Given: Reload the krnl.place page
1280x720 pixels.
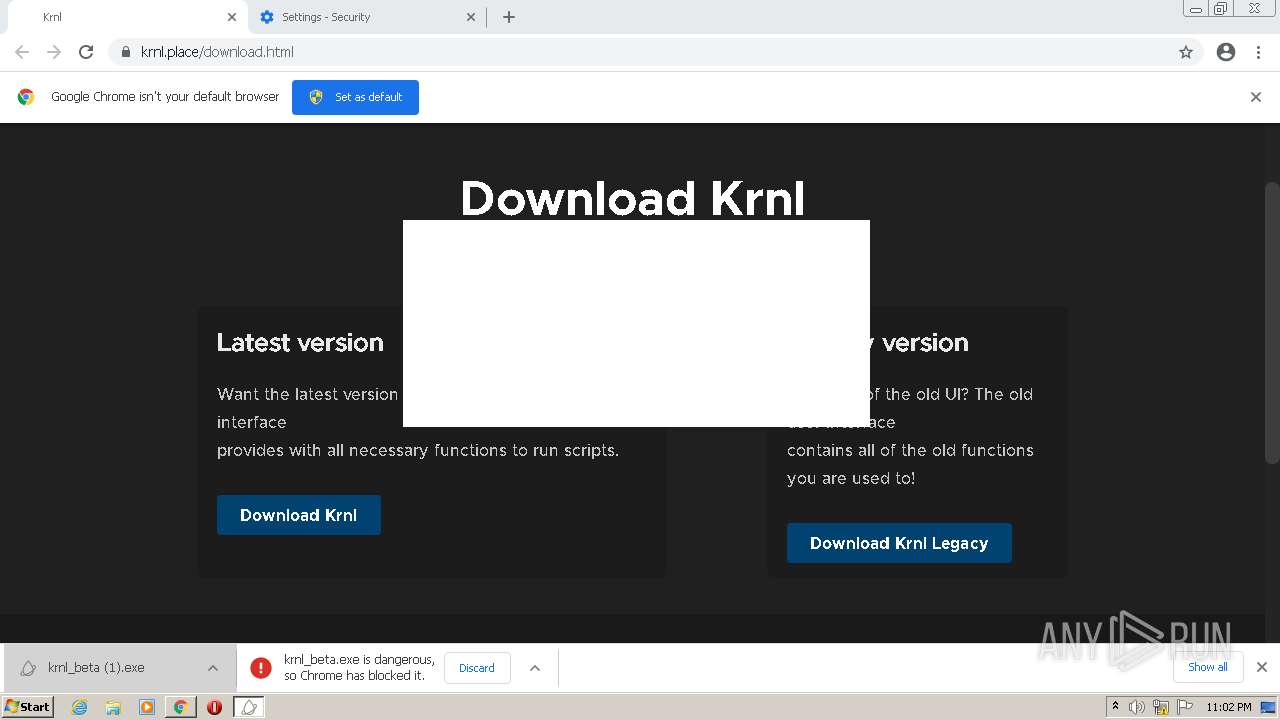Looking at the screenshot, I should 86,52.
